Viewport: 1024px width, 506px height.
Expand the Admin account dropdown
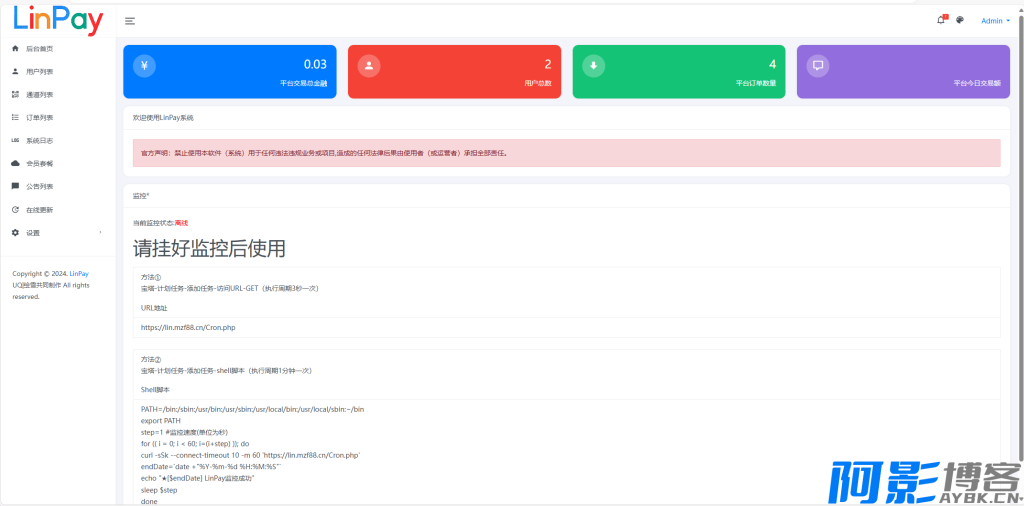click(995, 21)
